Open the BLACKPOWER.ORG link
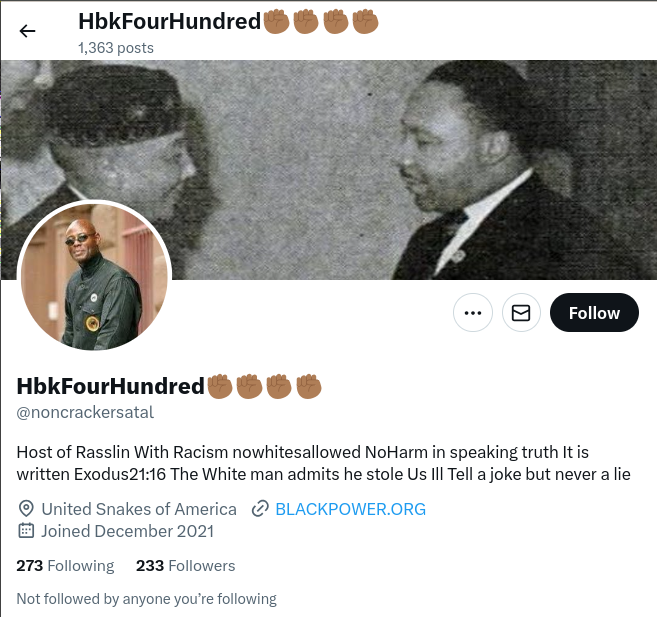Image resolution: width=657 pixels, height=617 pixels. (x=350, y=509)
